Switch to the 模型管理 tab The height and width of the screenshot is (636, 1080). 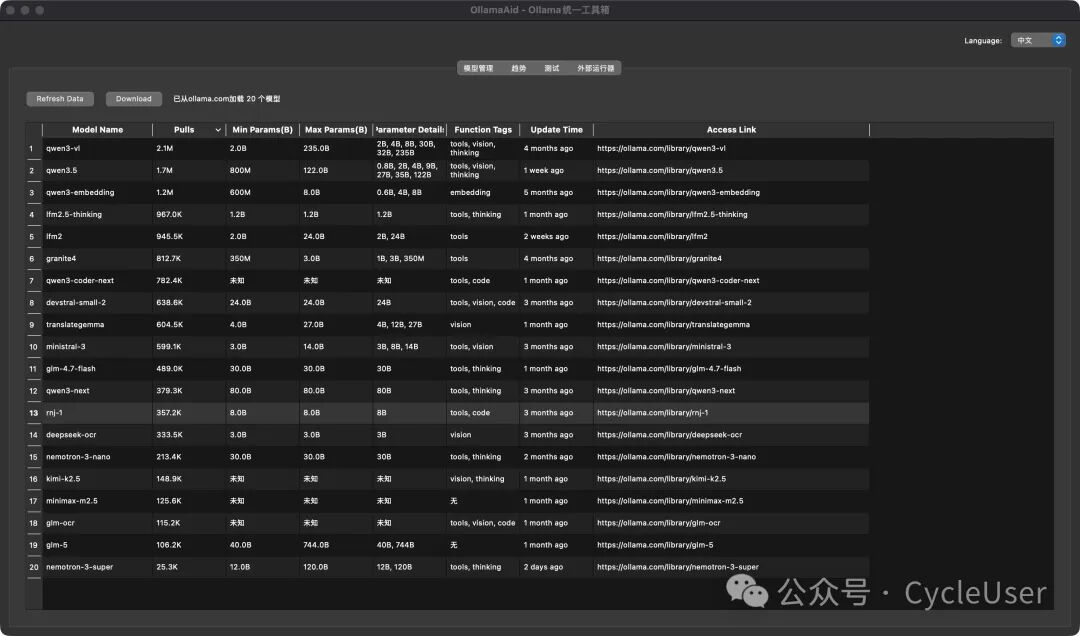(x=478, y=68)
